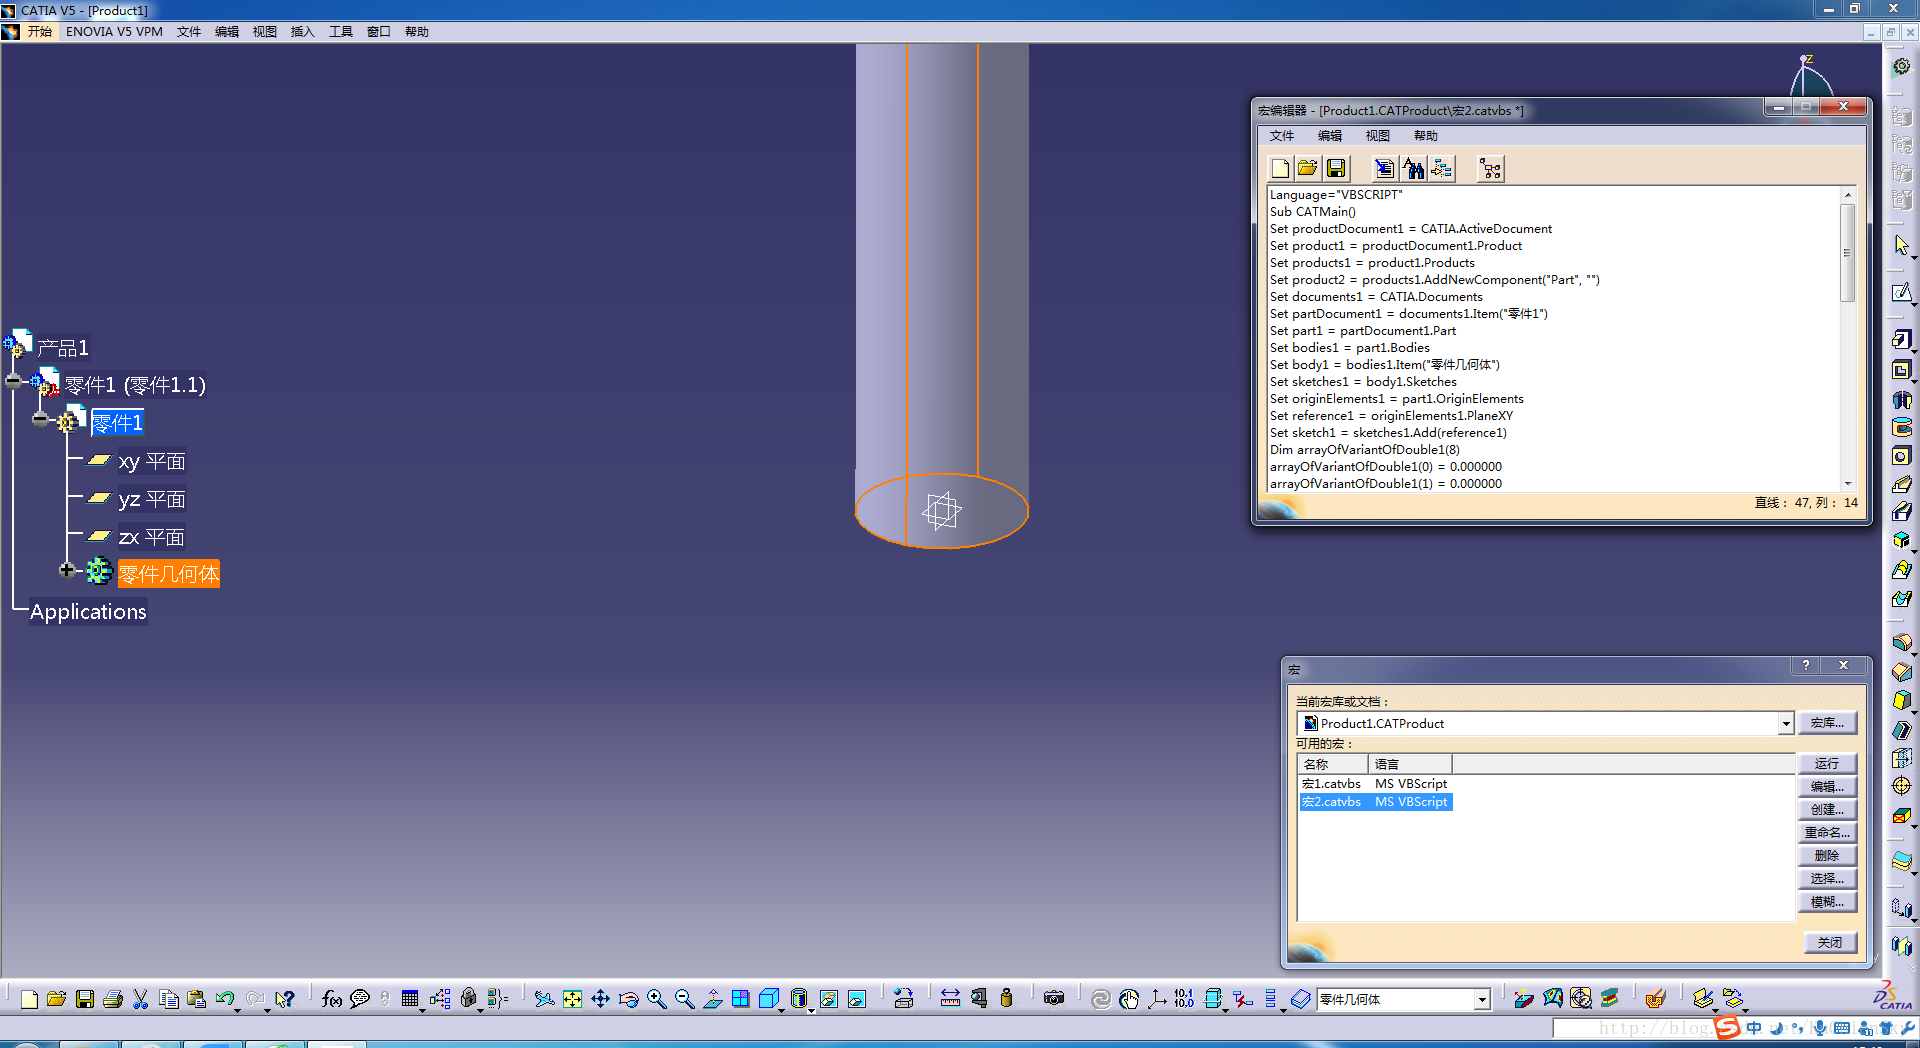
Task: Select the Pan arrows tool
Action: point(600,999)
